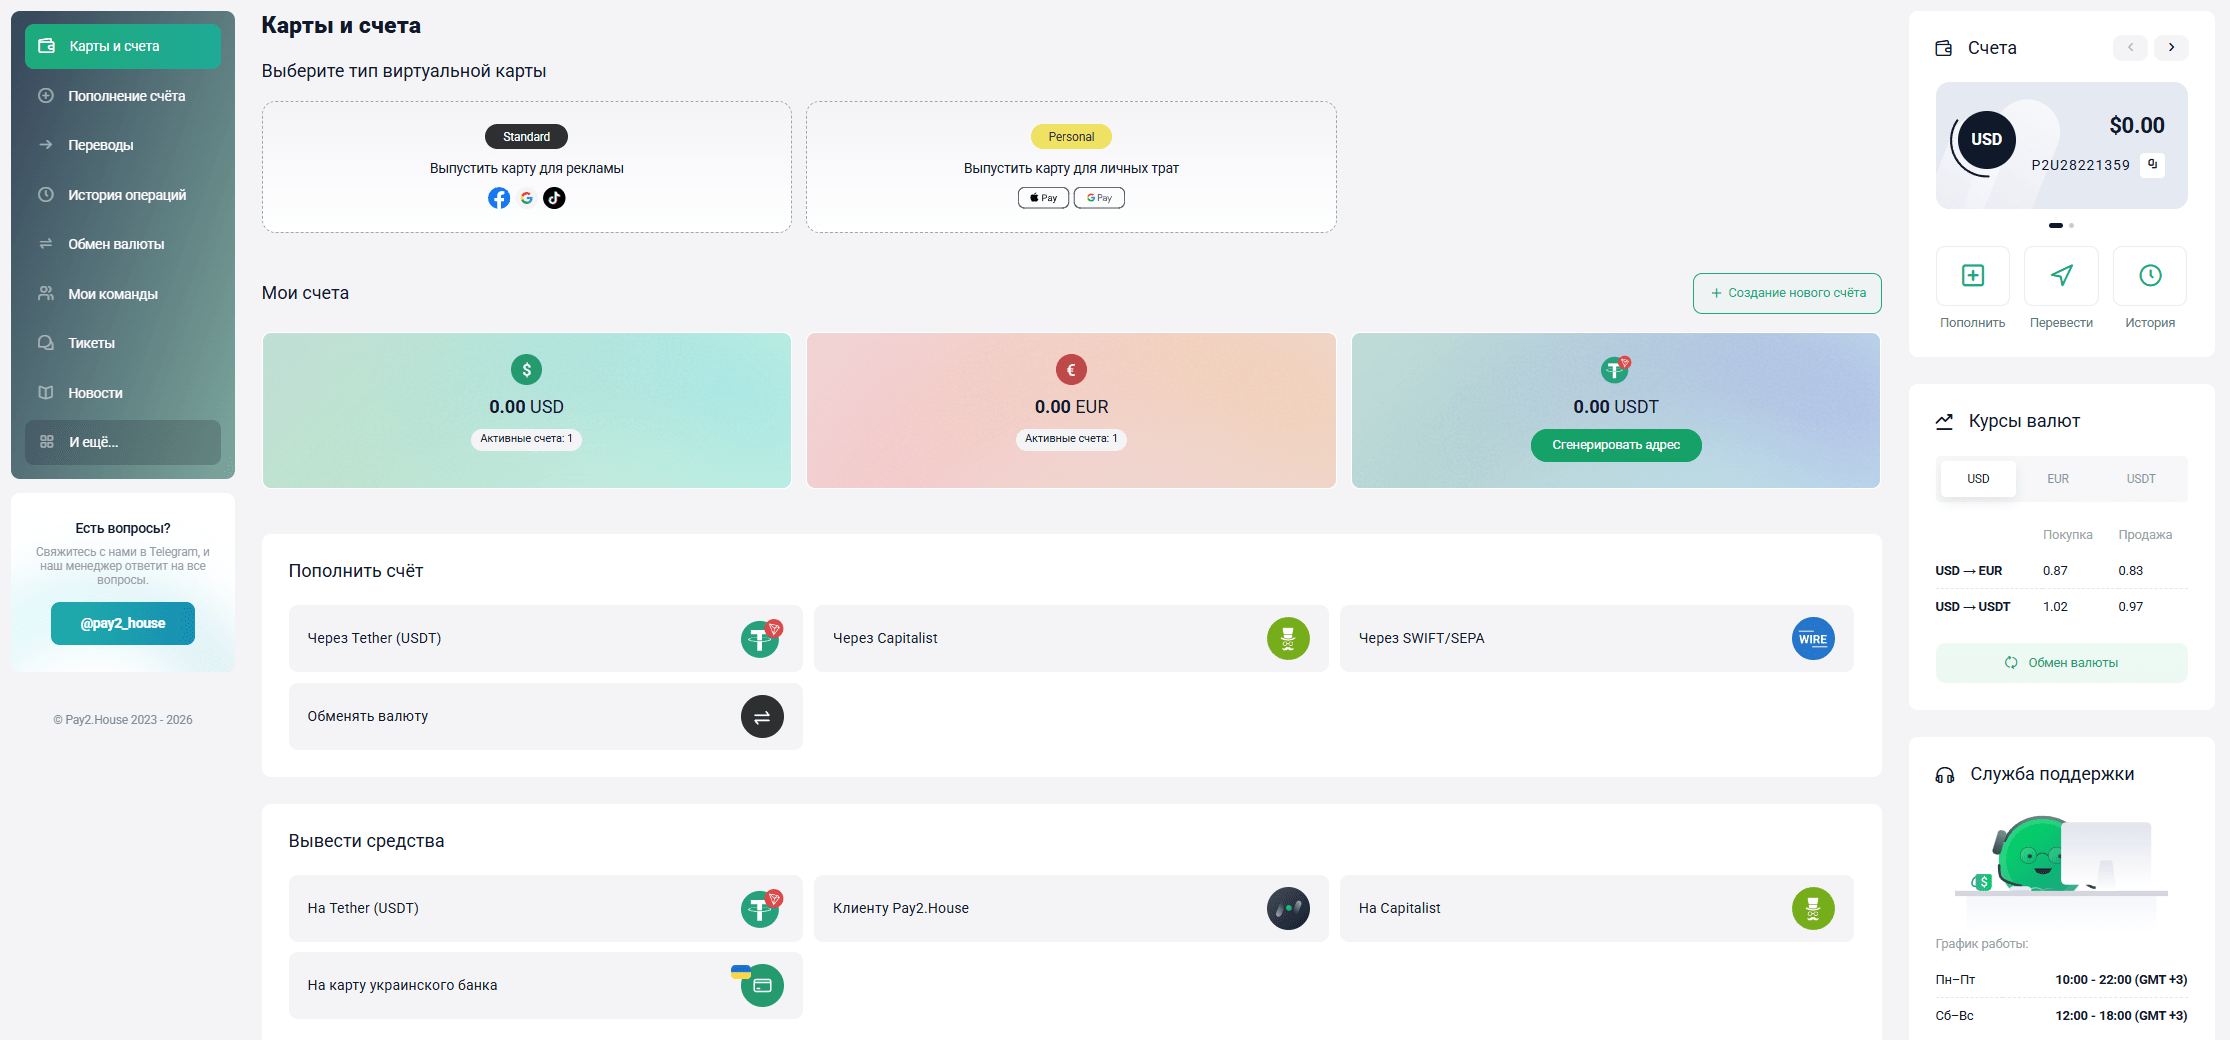This screenshot has width=2230, height=1040.
Task: Open the @pay2_house Telegram link
Action: point(123,624)
